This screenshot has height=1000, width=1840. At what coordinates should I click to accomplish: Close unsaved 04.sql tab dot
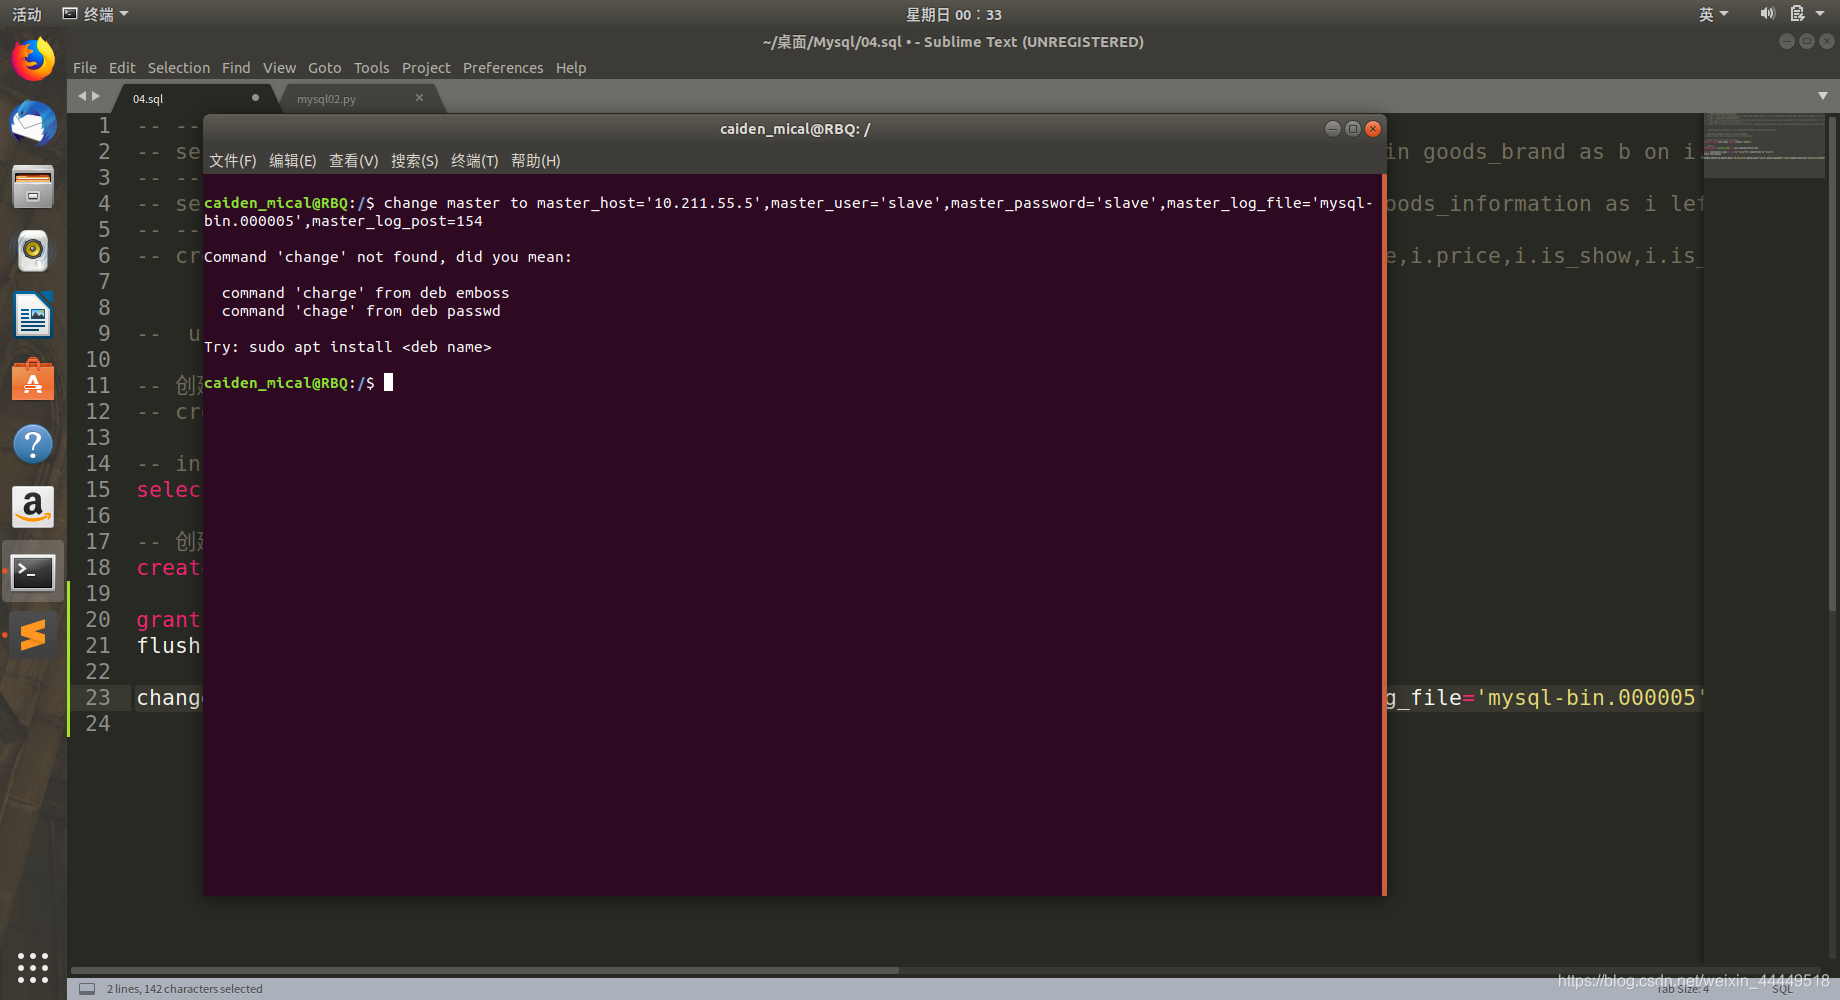click(x=255, y=98)
